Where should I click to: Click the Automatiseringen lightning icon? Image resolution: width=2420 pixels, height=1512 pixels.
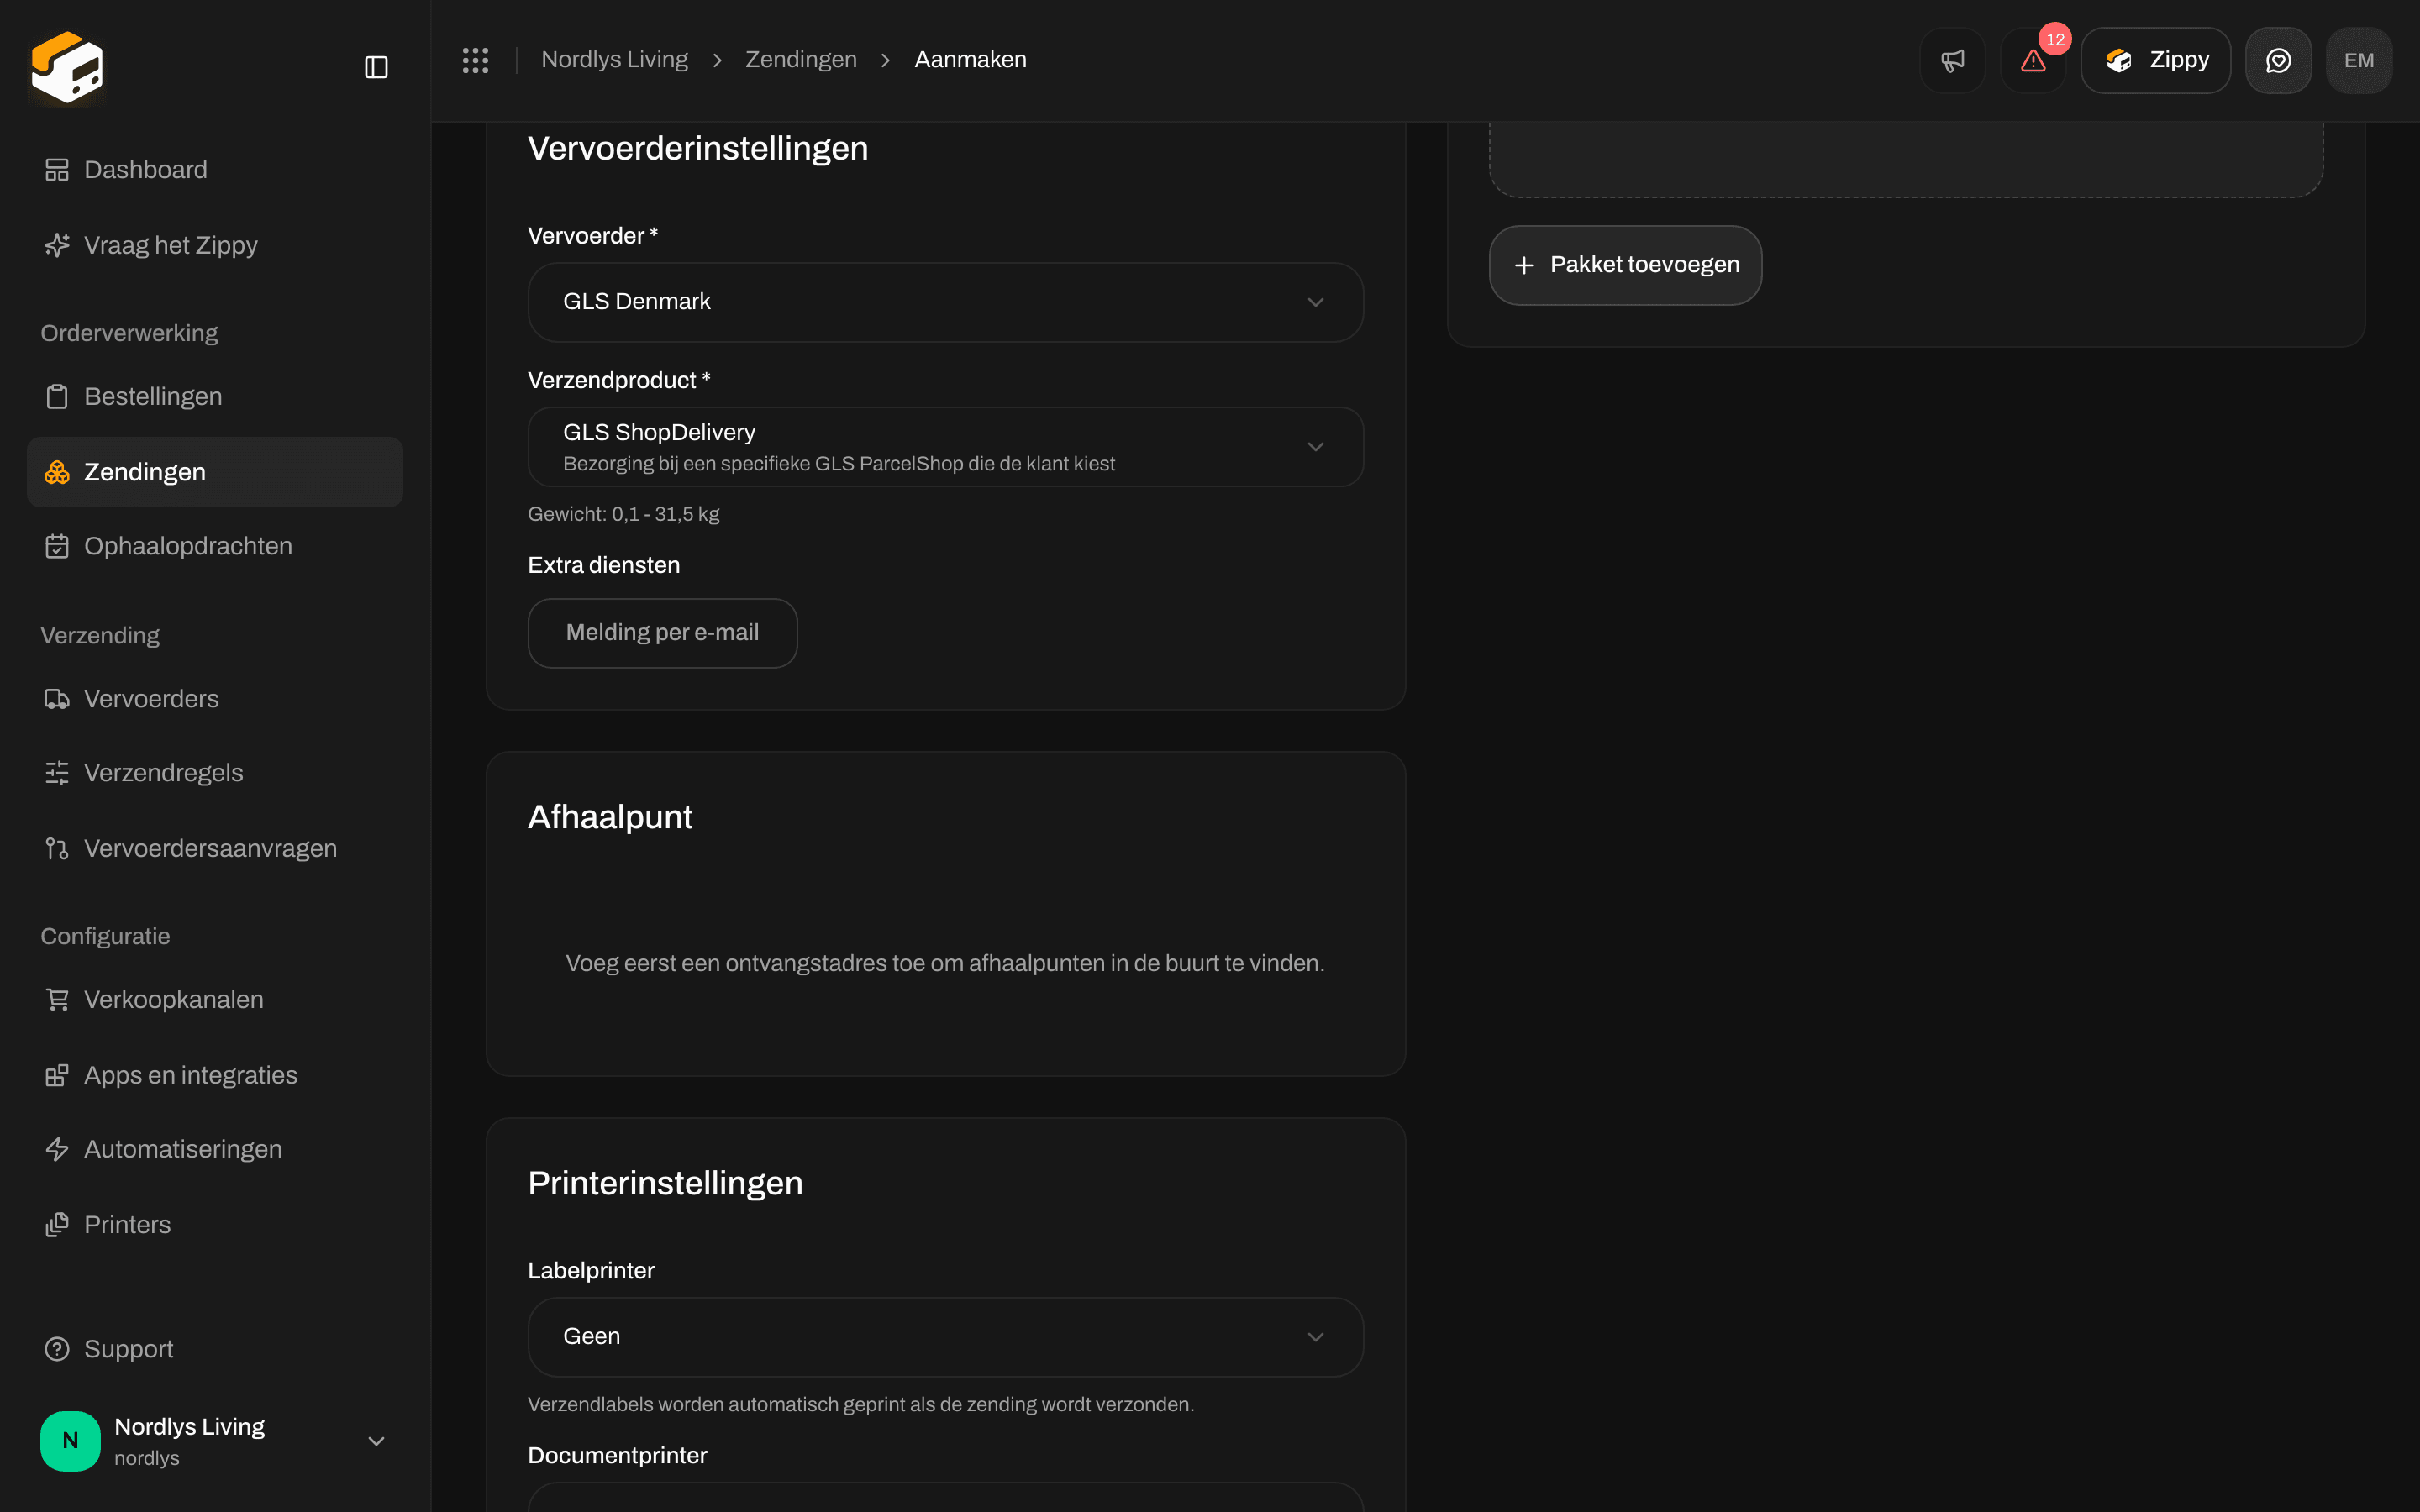pyautogui.click(x=57, y=1149)
